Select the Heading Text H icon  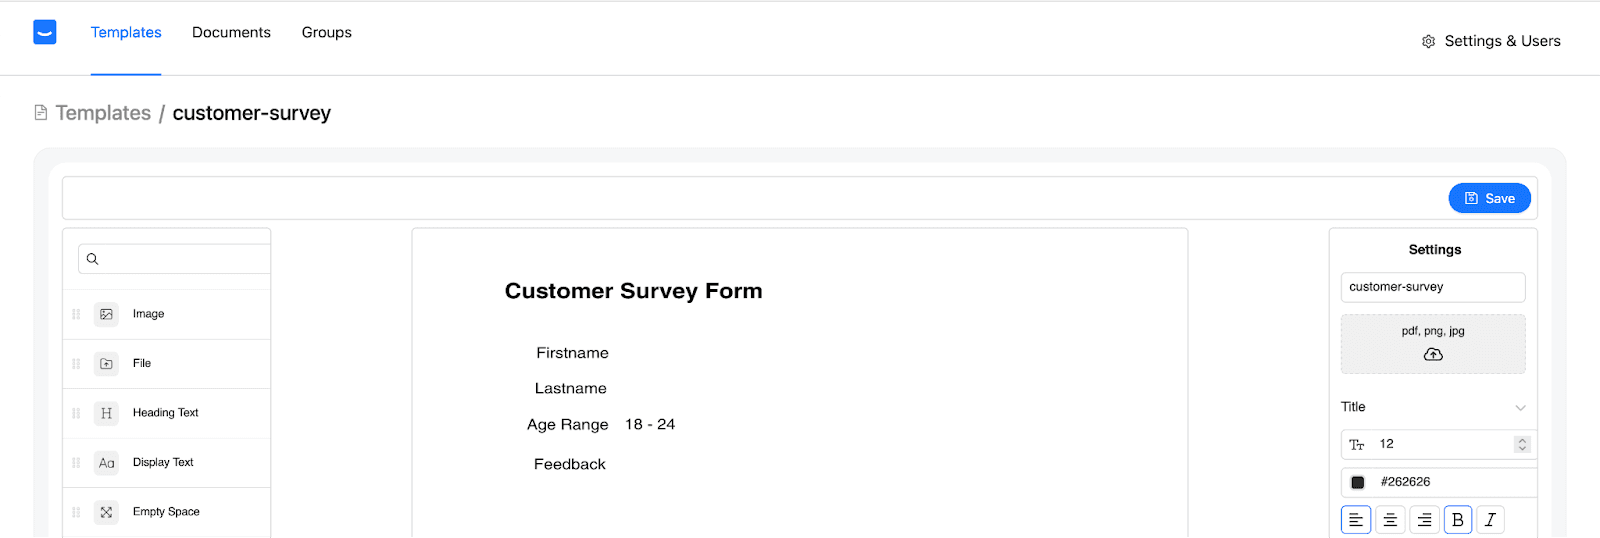[x=106, y=413]
